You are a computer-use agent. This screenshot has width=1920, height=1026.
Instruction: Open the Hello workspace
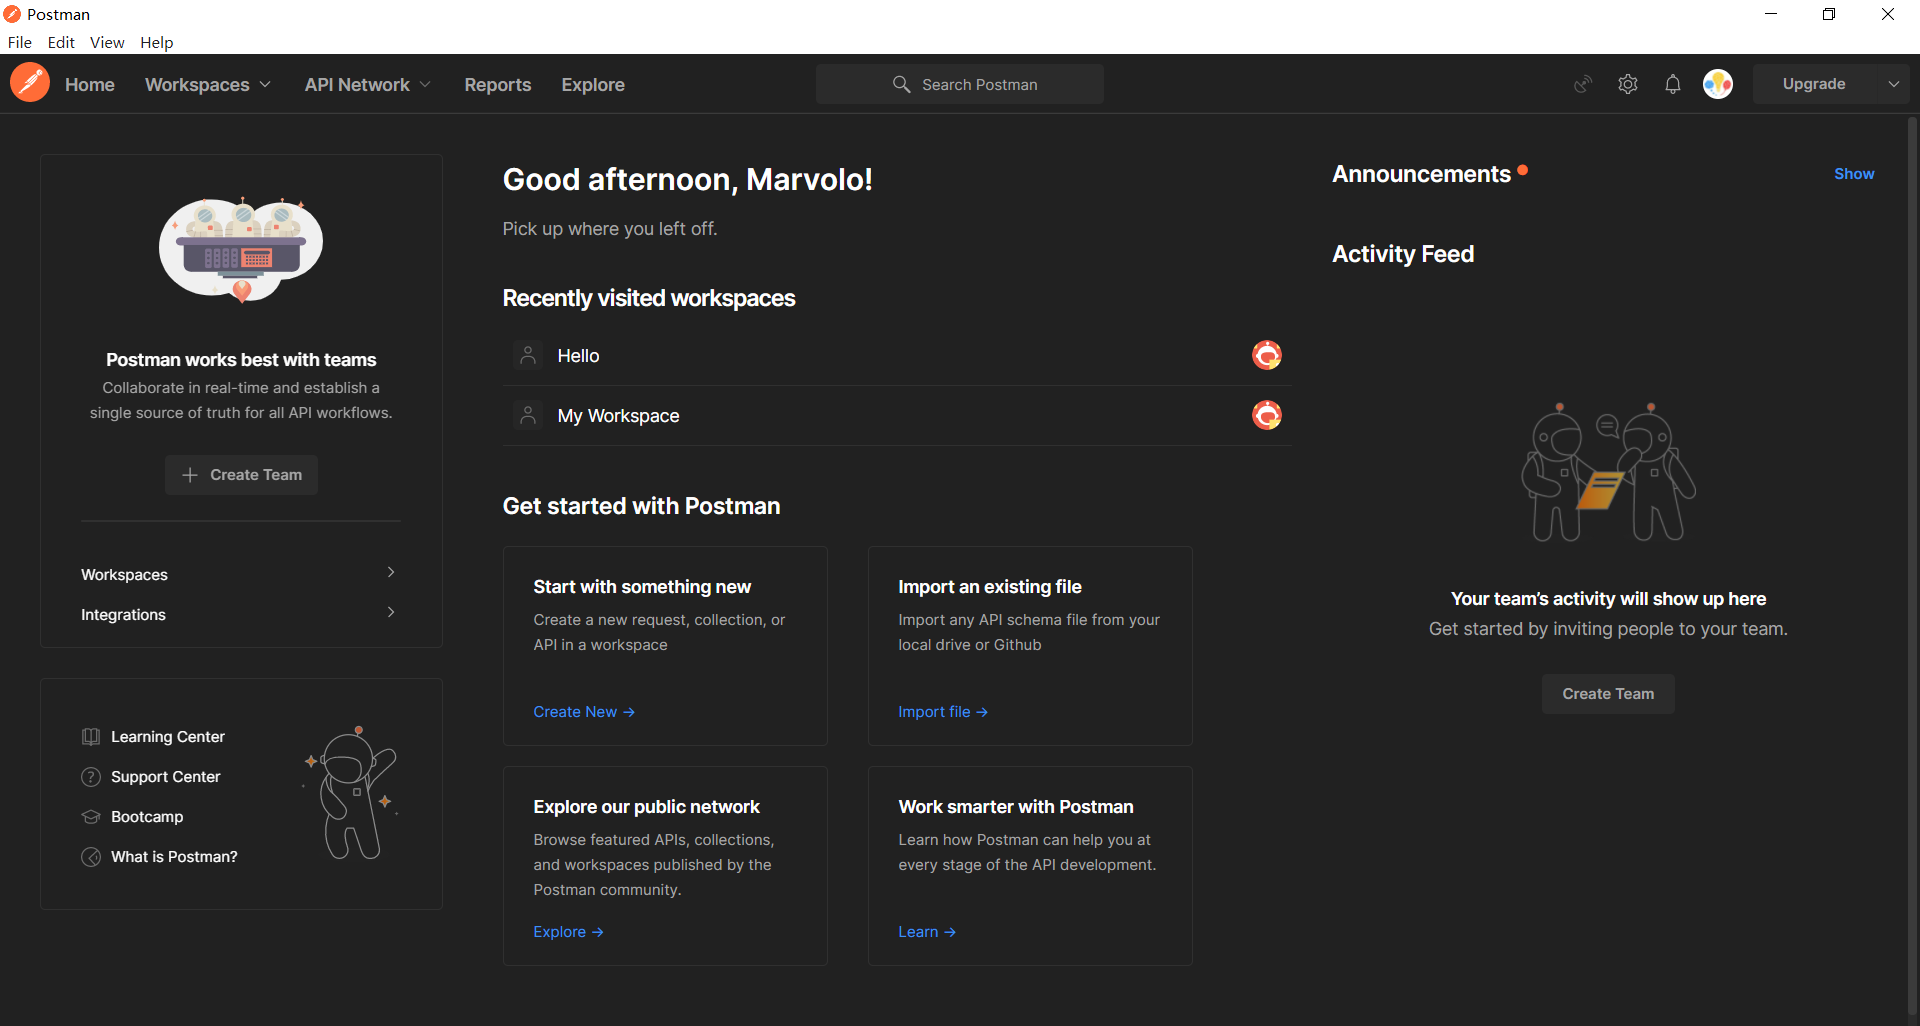(x=897, y=356)
